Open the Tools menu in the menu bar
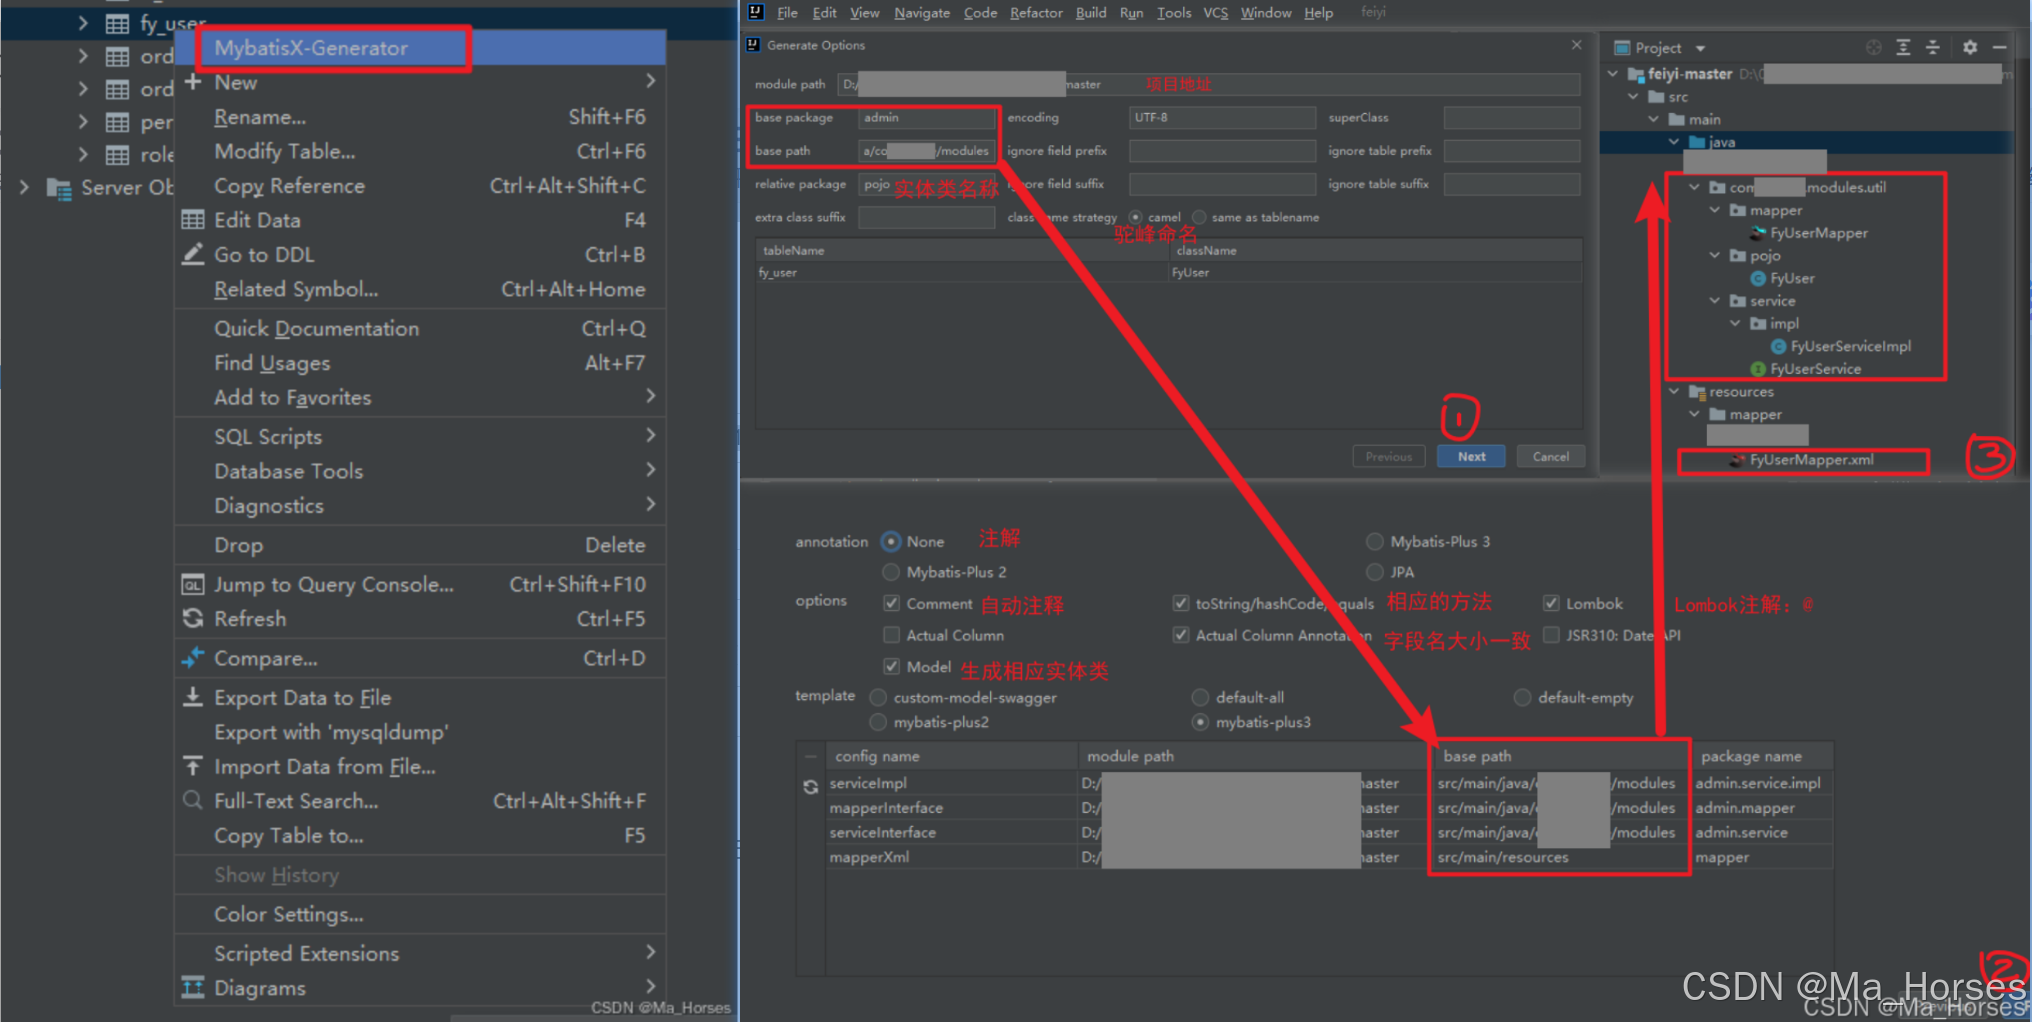The height and width of the screenshot is (1022, 2032). coord(1173,12)
